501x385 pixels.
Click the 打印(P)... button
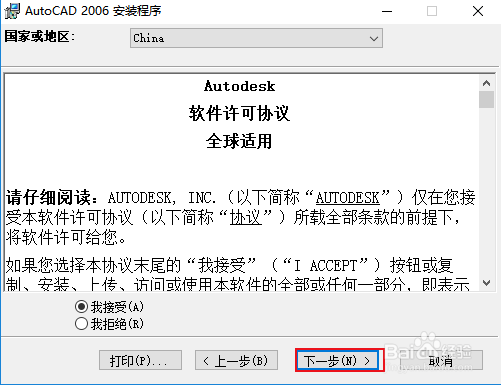140,360
